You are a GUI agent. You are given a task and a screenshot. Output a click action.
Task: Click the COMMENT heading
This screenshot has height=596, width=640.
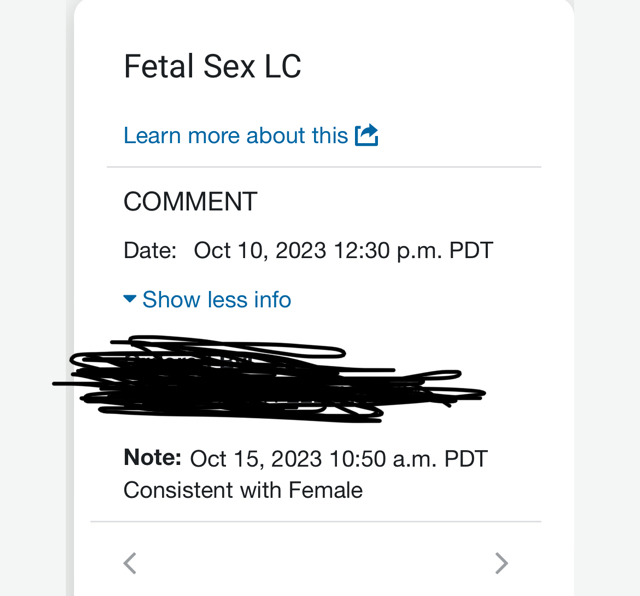(x=190, y=201)
